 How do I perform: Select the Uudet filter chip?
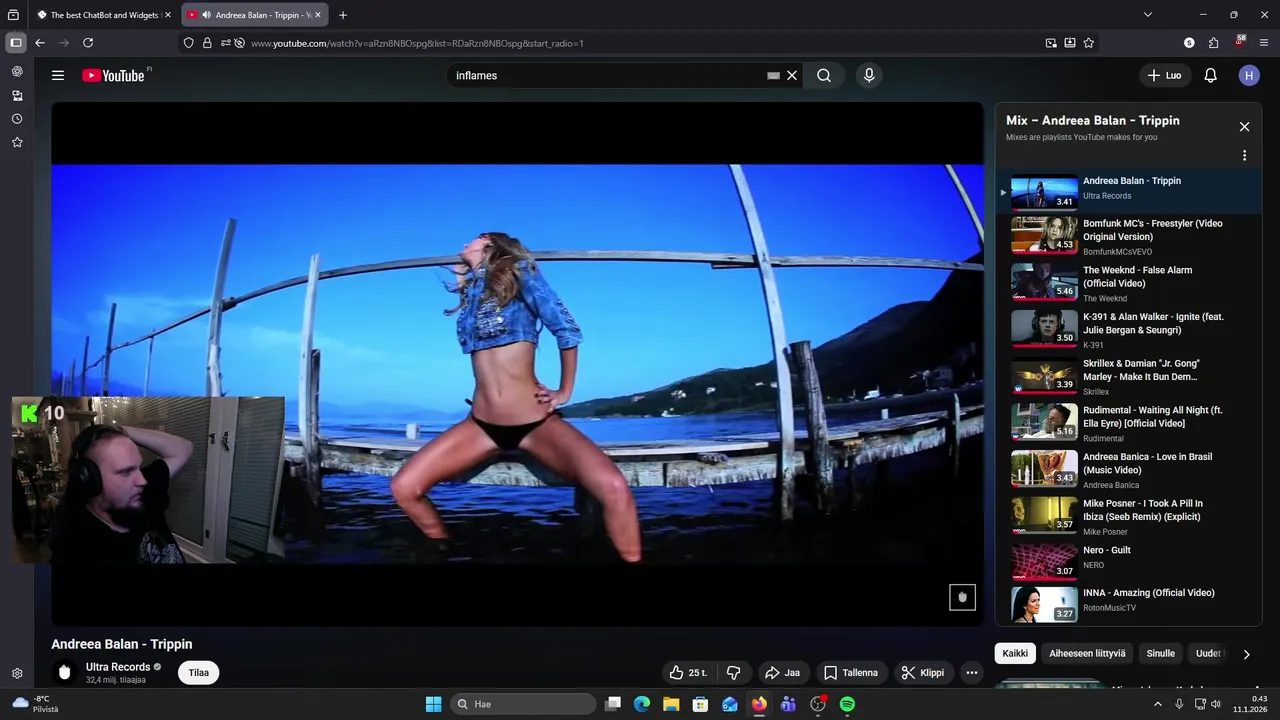click(1208, 653)
